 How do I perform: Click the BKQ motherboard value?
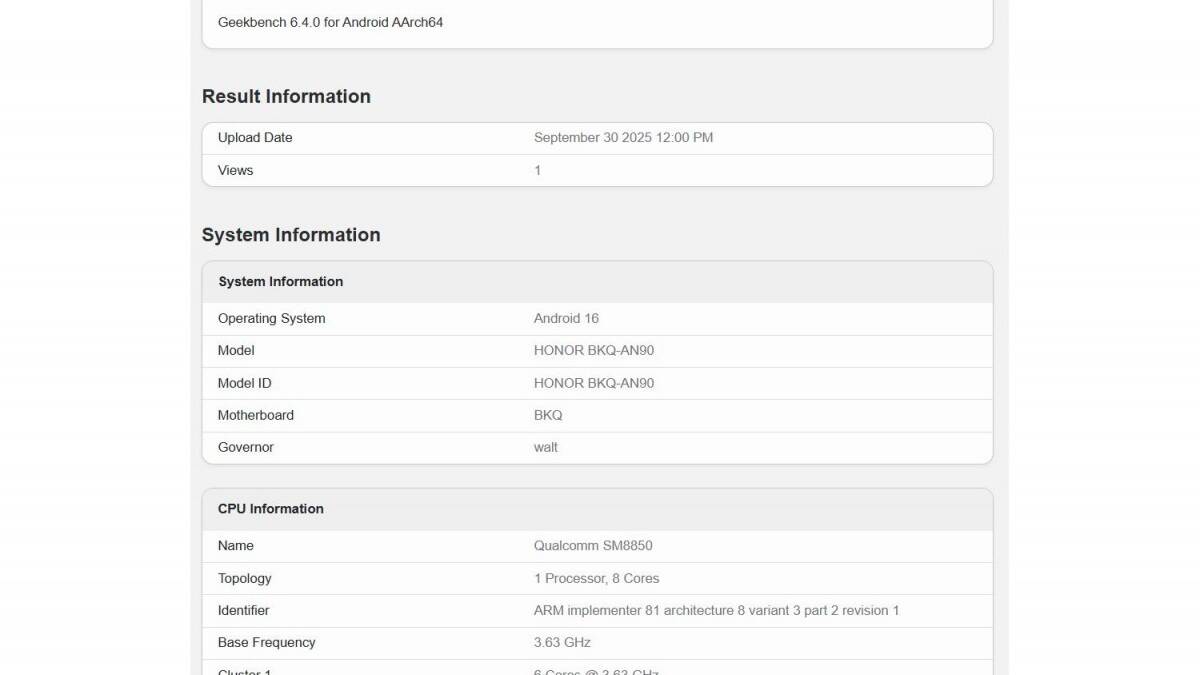coord(548,415)
